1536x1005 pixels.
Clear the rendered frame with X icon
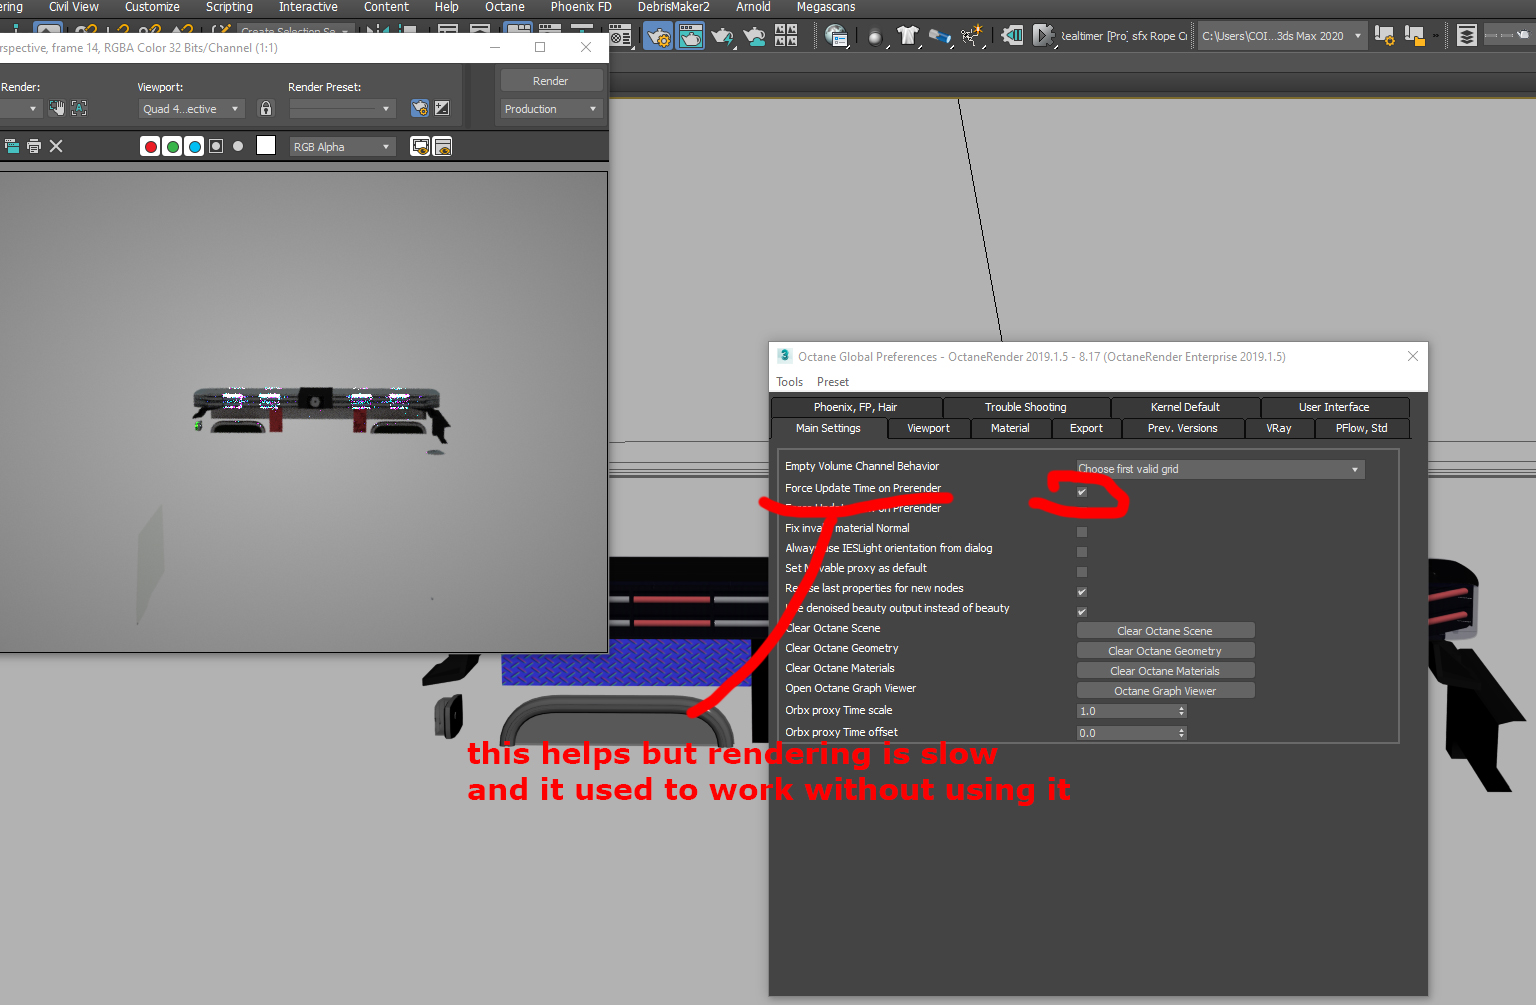56,146
